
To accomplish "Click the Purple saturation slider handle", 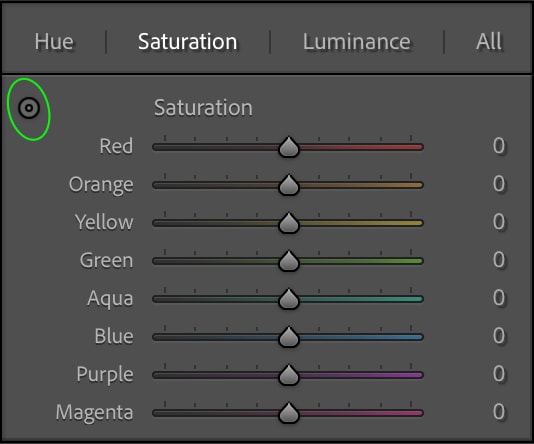I will pyautogui.click(x=289, y=375).
